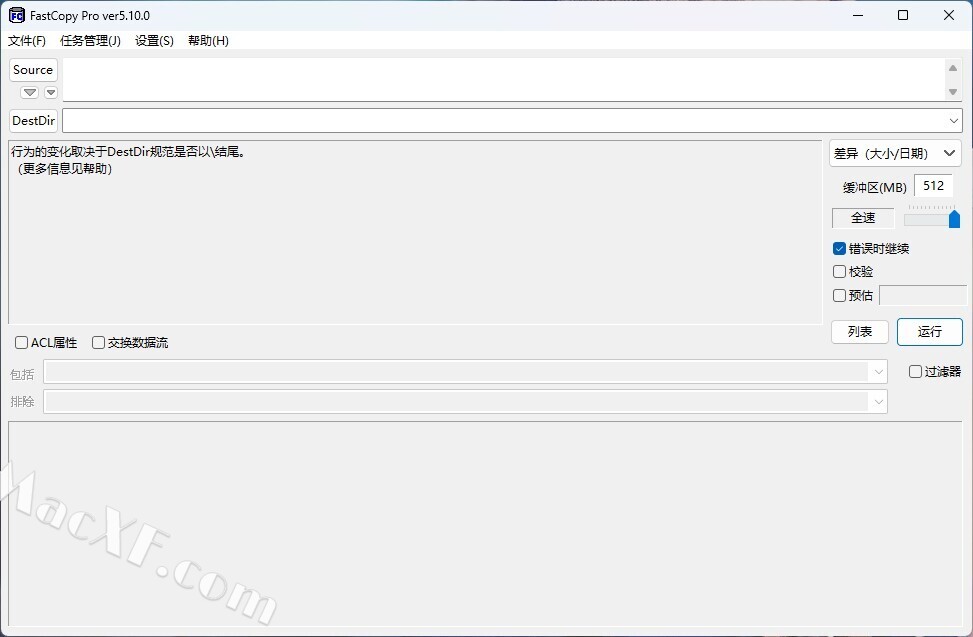Click the Source box scroll-up arrow

953,67
